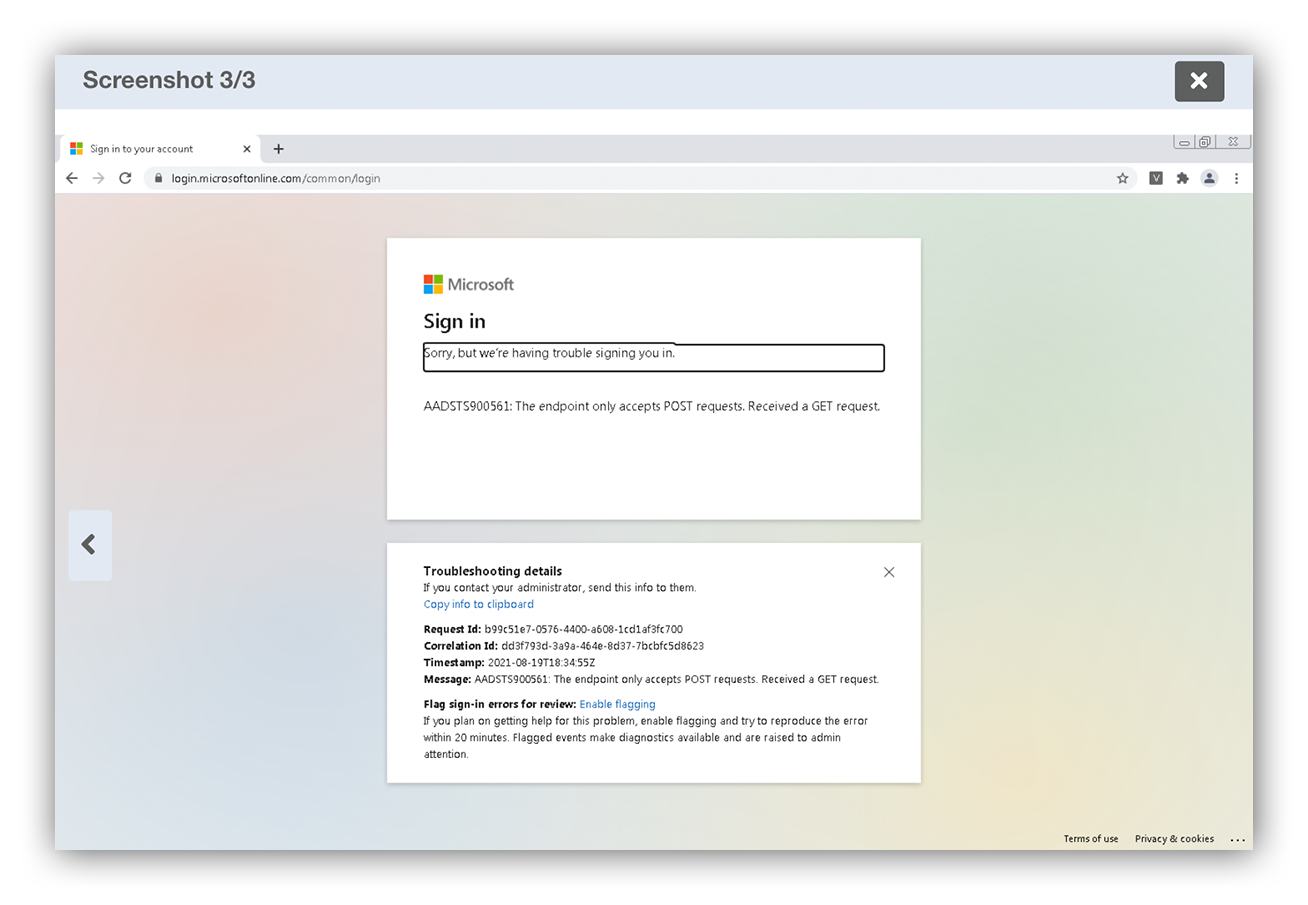Image resolution: width=1308 pixels, height=905 pixels.
Task: Close the screenshot lightbox viewer
Action: 1199,81
